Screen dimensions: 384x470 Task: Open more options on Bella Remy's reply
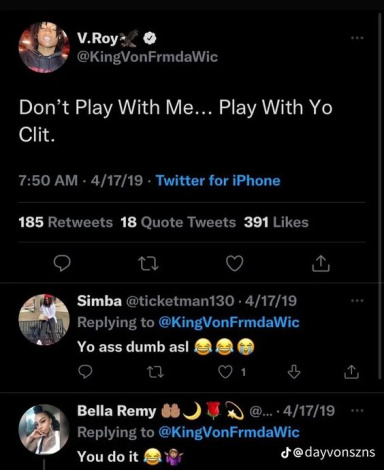357,410
